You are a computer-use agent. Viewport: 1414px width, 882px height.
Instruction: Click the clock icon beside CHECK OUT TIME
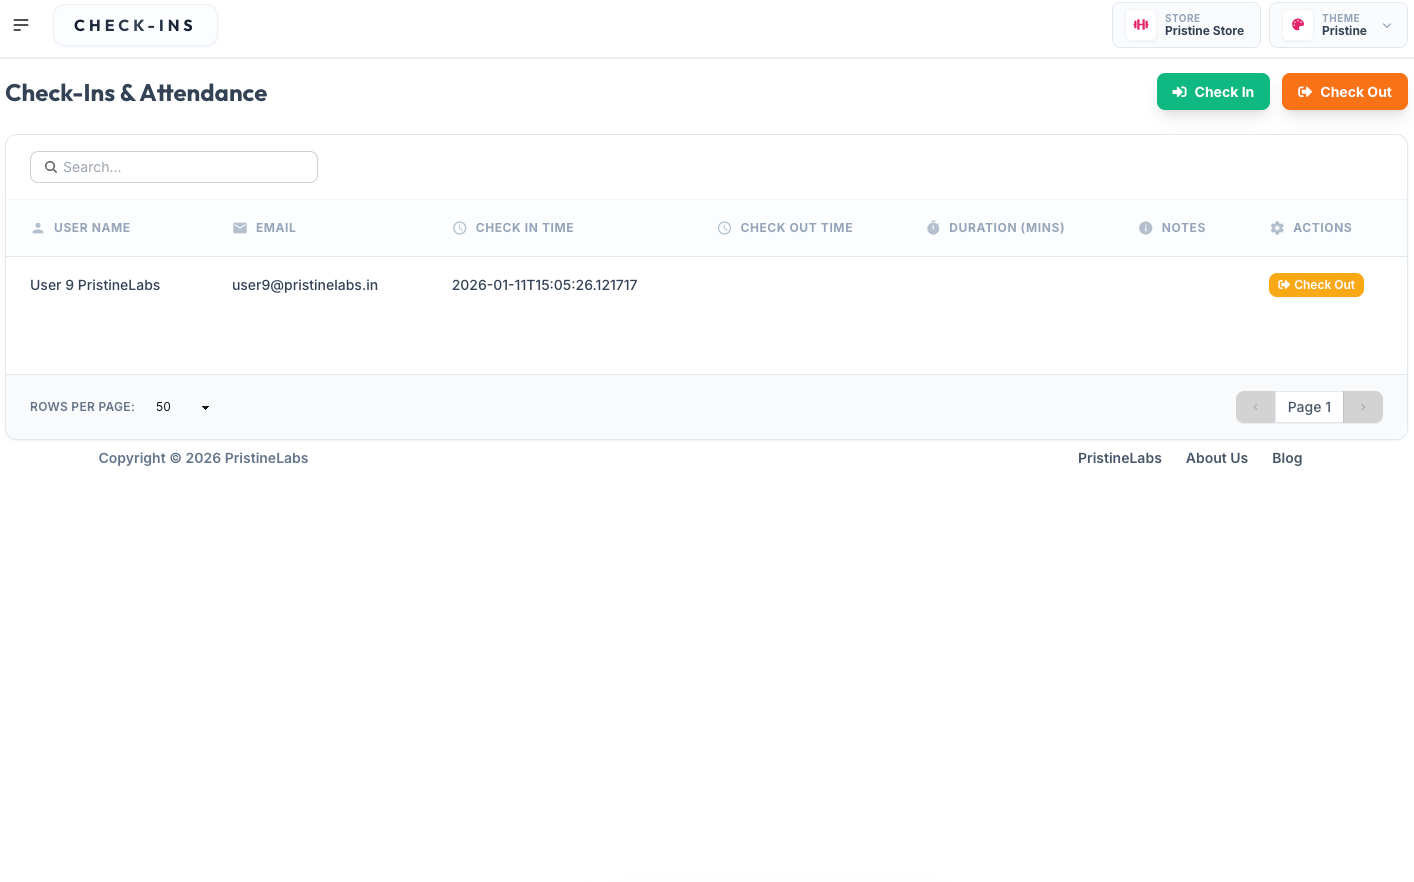[x=724, y=228]
